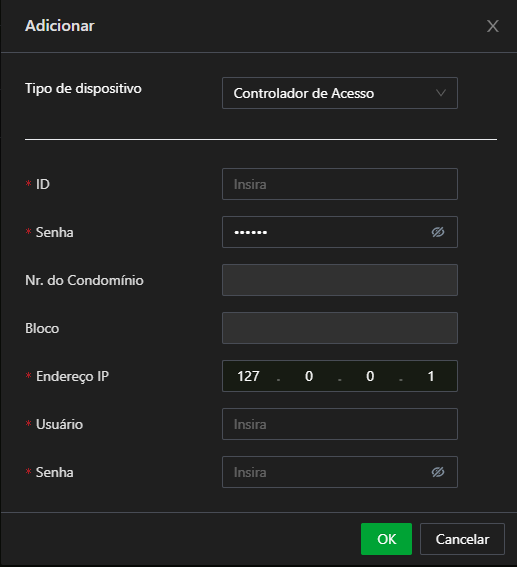This screenshot has width=517, height=567.
Task: Click the Nr. do Condomínio field
Action: tap(340, 280)
